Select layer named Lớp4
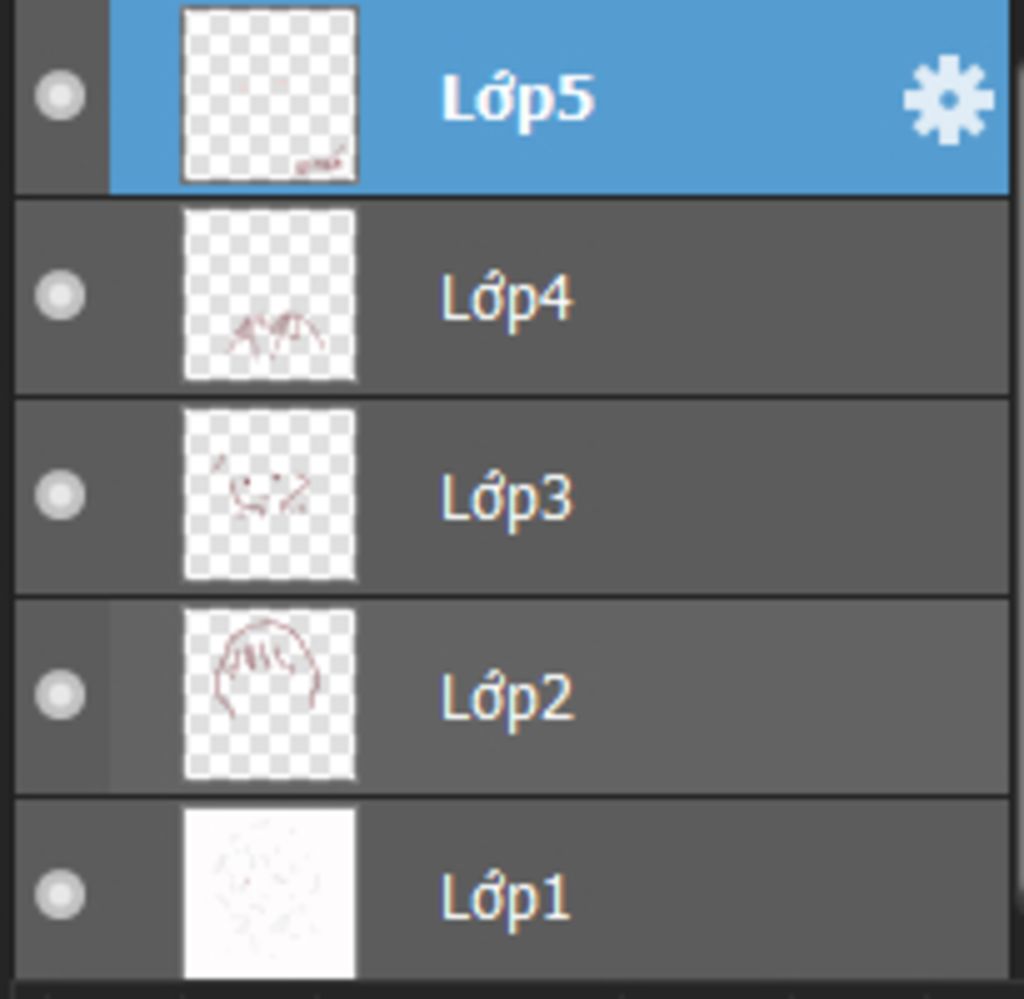Screen dimensions: 1024x999 (x=507, y=298)
